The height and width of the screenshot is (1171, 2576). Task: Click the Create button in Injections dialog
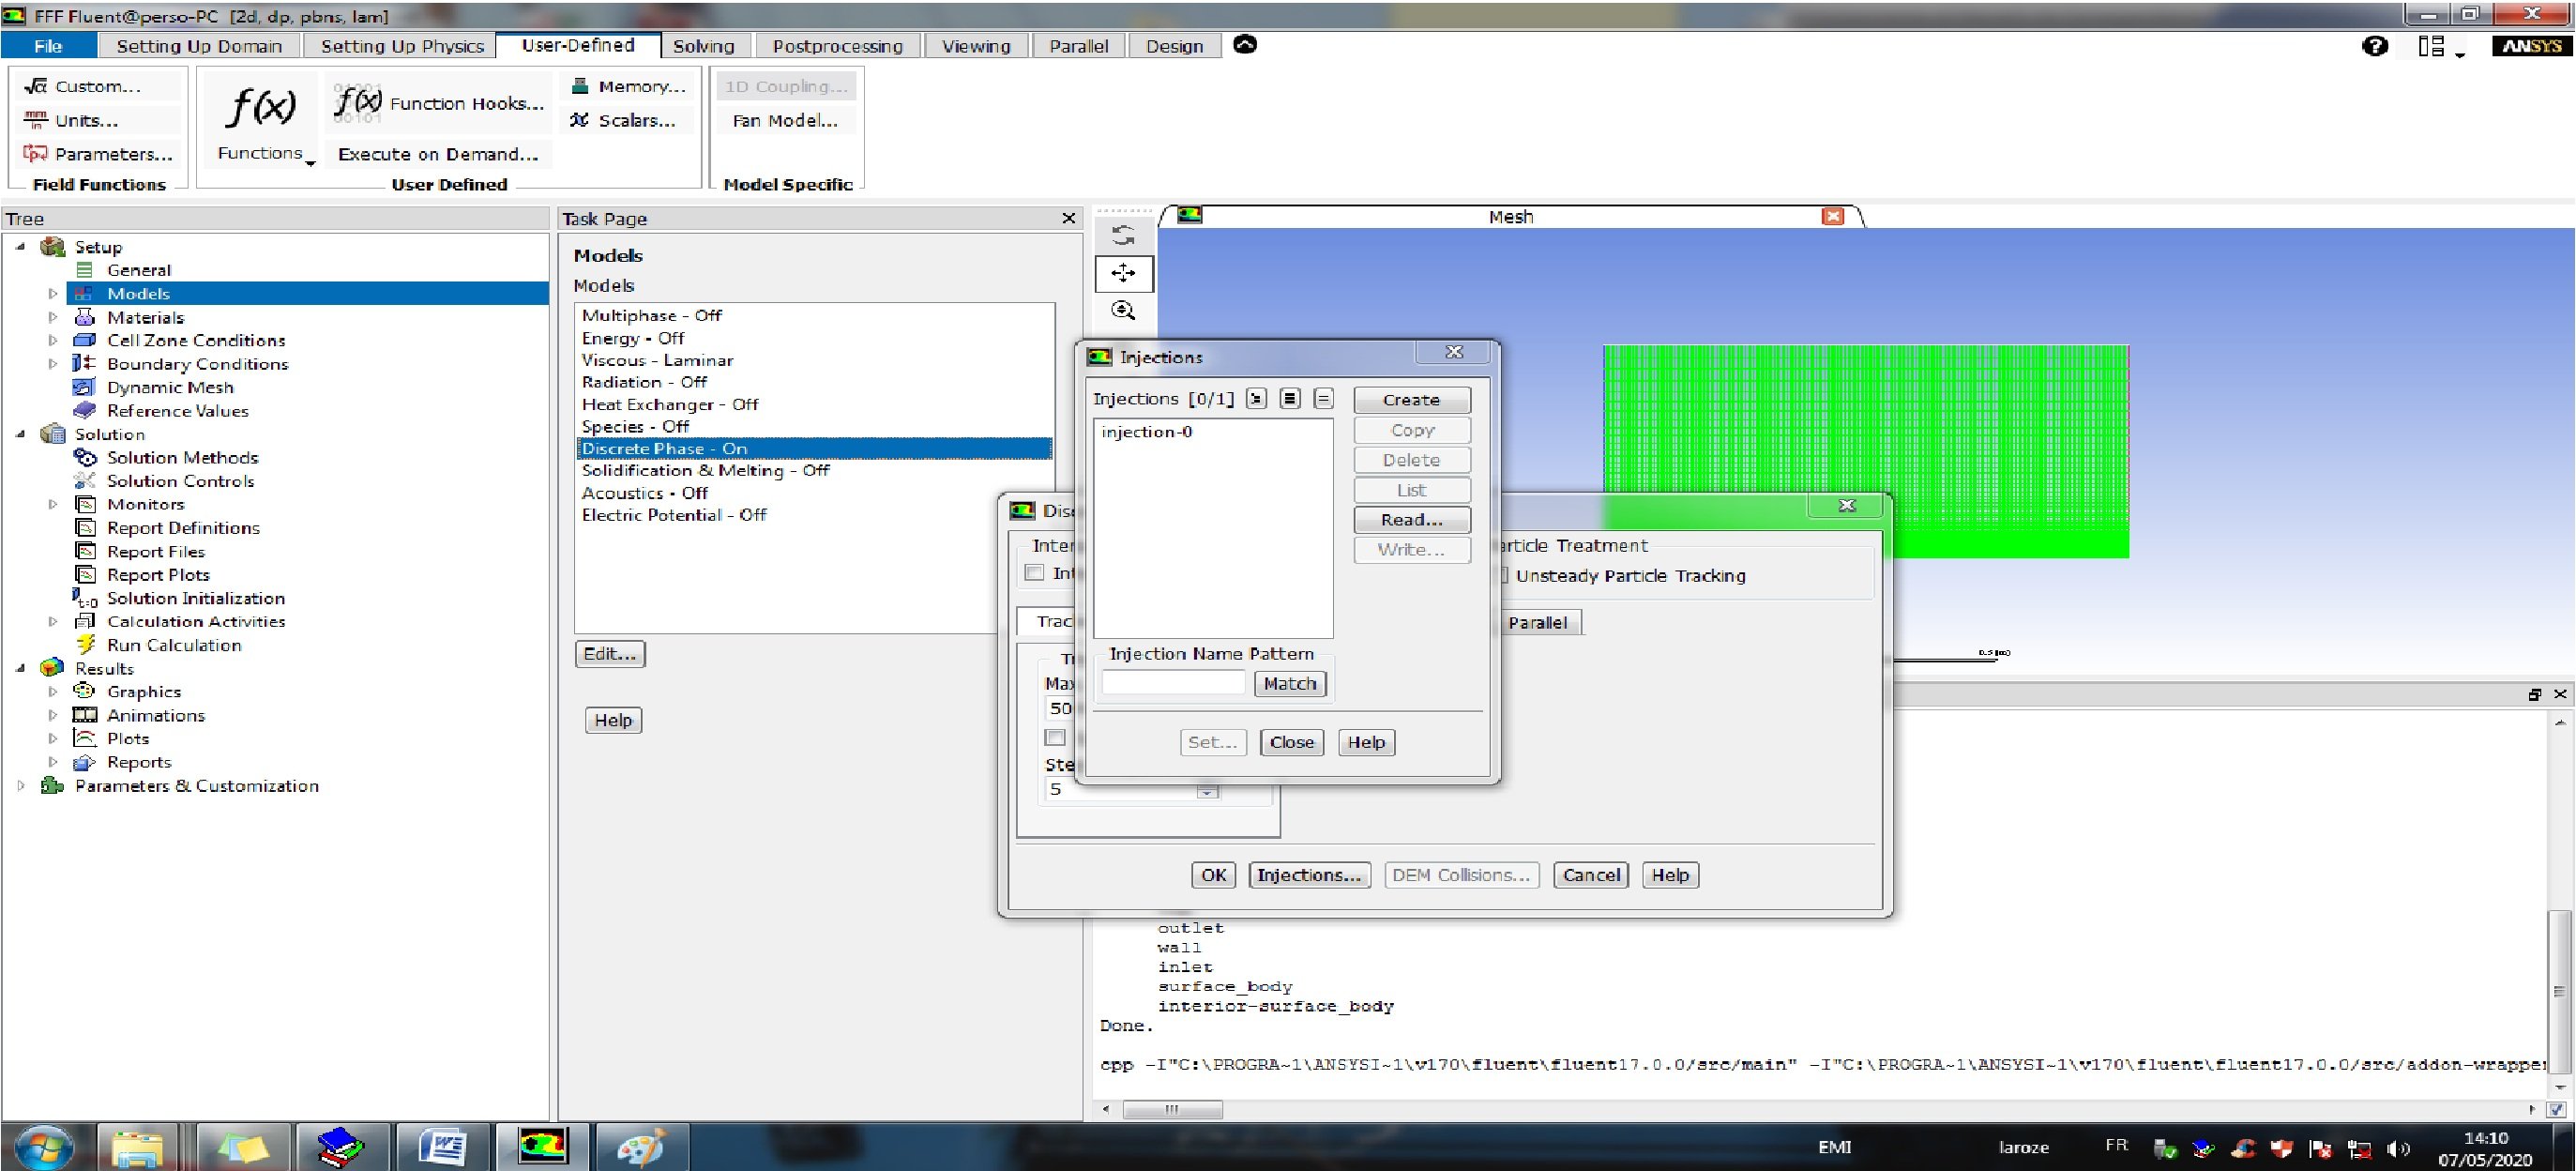(x=1410, y=399)
